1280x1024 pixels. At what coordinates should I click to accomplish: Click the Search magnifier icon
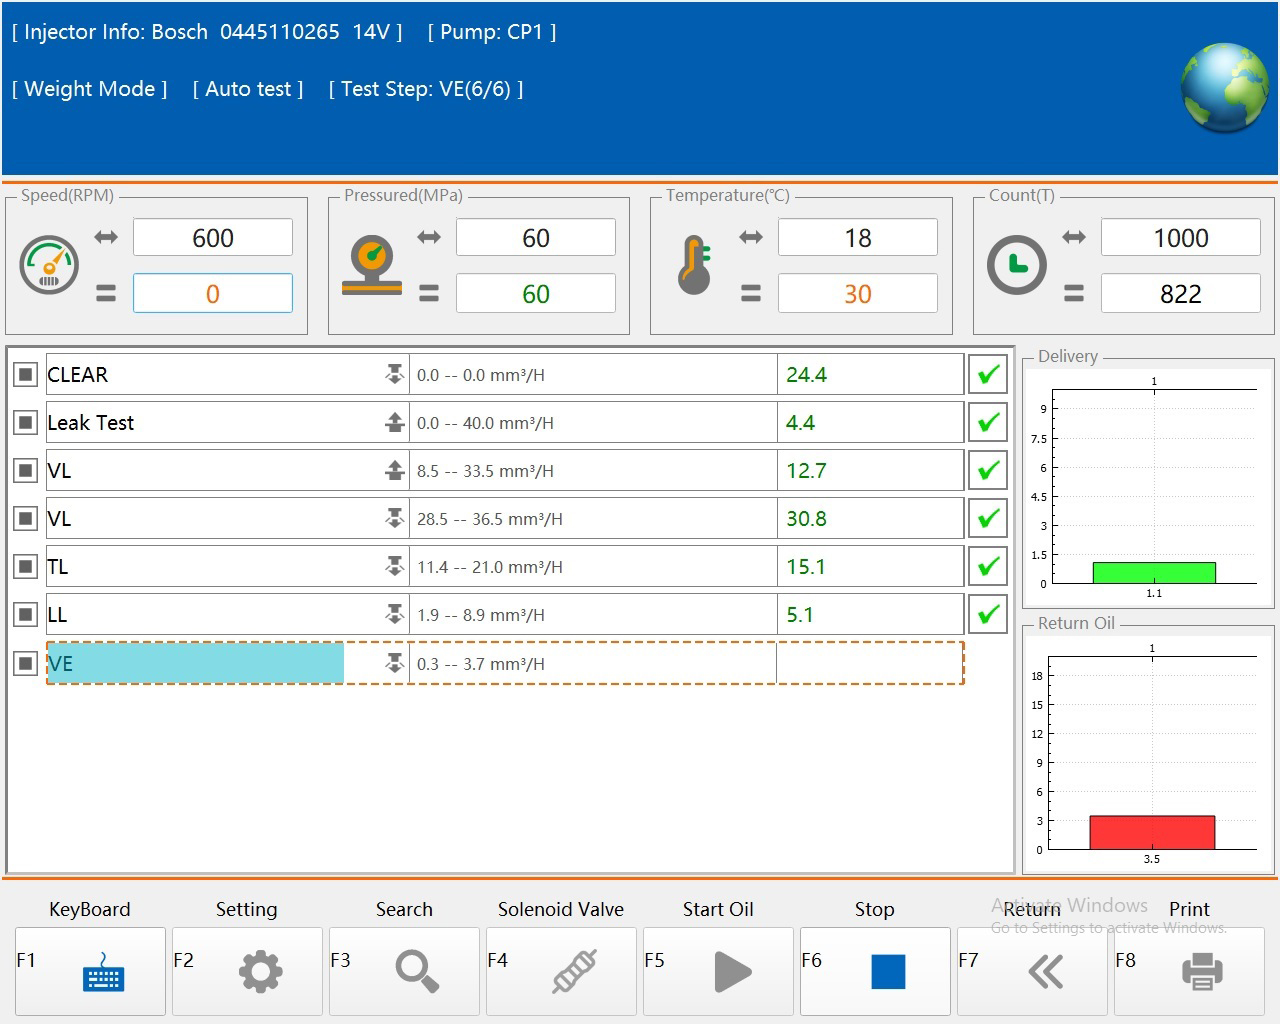tap(416, 971)
